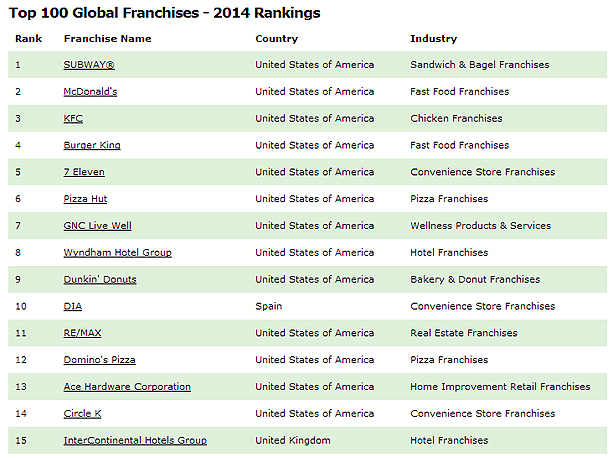Select the Burger King link
Screen dimensions: 616x458
[92, 146]
